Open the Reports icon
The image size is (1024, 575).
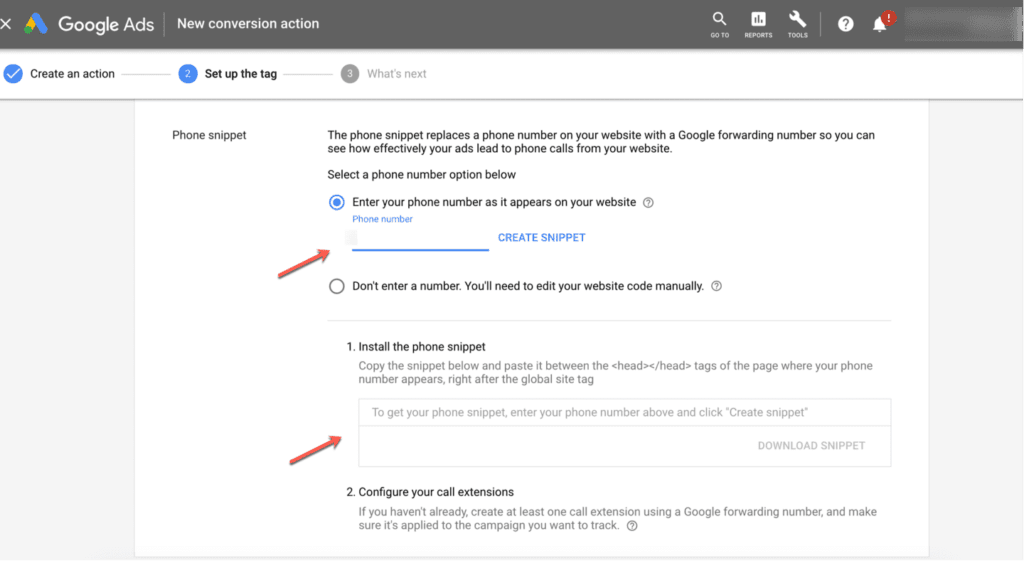pyautogui.click(x=758, y=24)
